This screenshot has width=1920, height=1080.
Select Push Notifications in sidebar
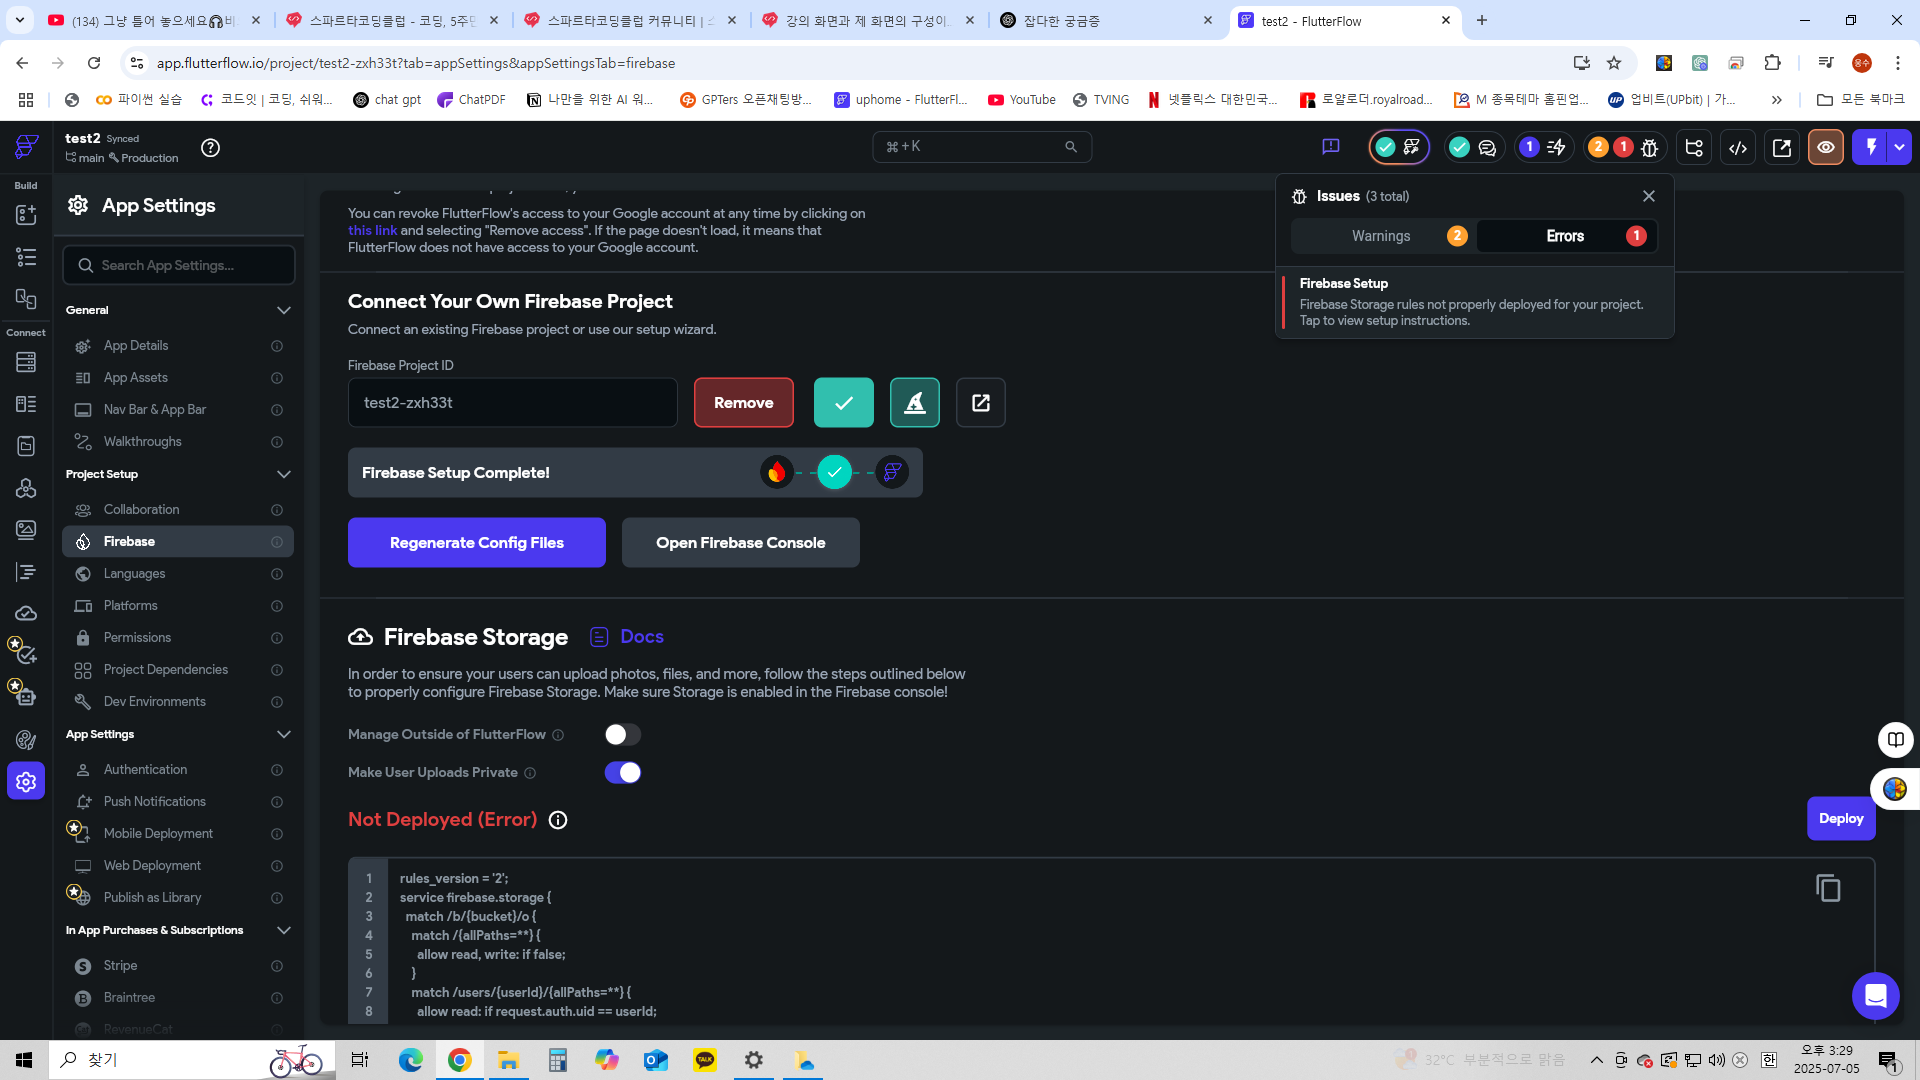tap(178, 802)
